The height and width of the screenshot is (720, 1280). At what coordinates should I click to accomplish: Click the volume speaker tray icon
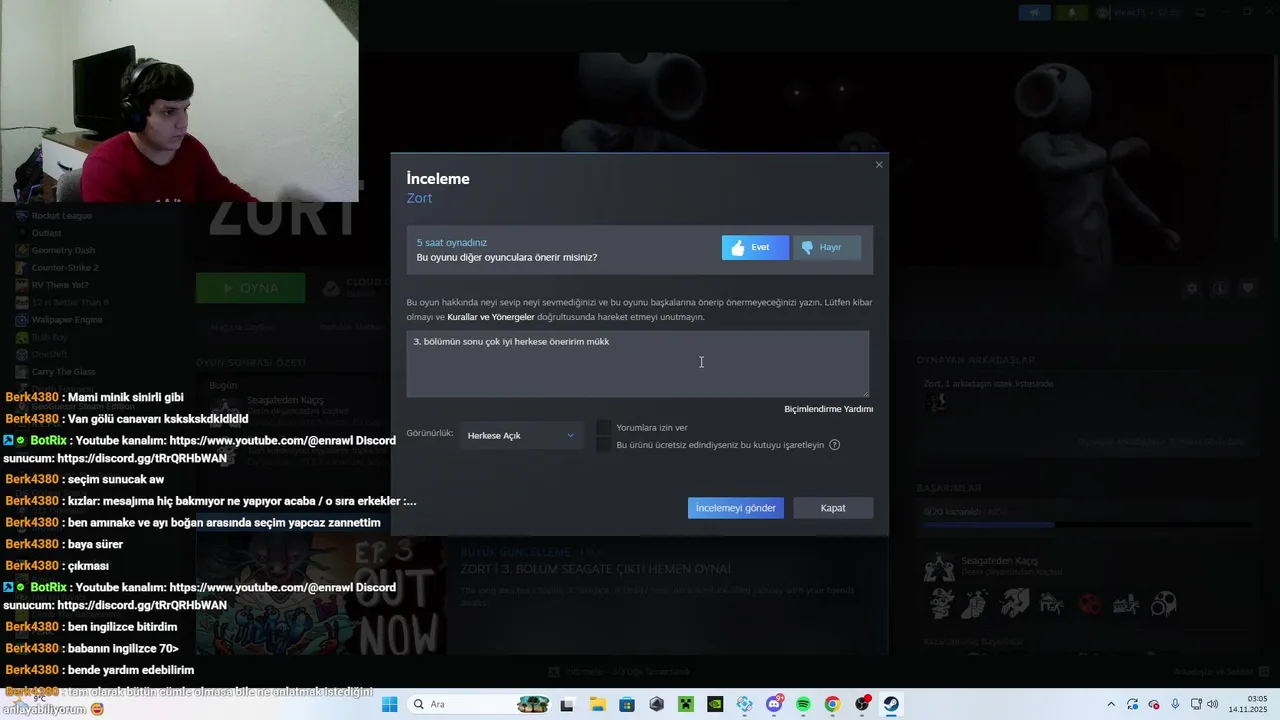1213,704
